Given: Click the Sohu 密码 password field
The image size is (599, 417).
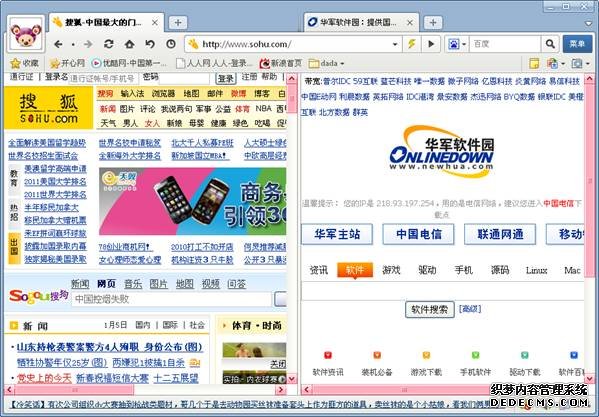Looking at the screenshot, I should click(x=184, y=79).
